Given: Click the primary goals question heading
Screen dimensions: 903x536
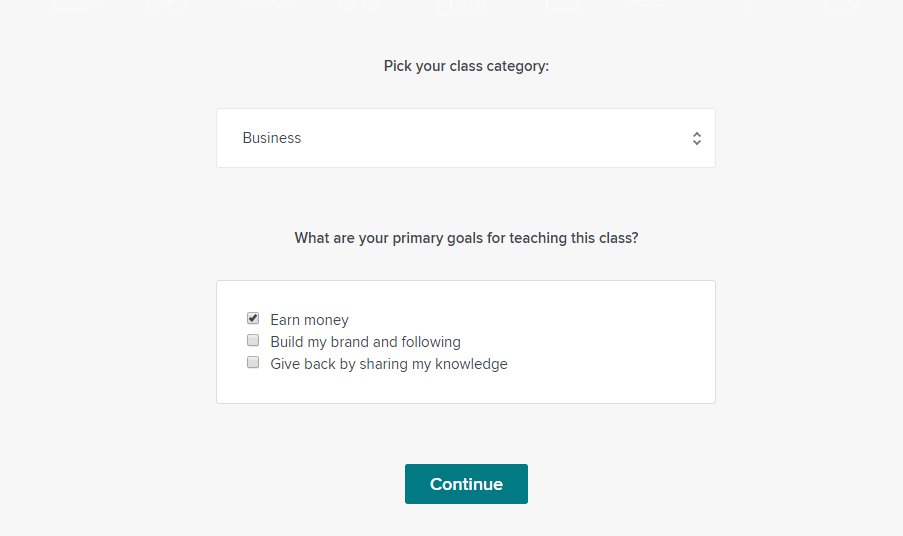Looking at the screenshot, I should tap(466, 238).
